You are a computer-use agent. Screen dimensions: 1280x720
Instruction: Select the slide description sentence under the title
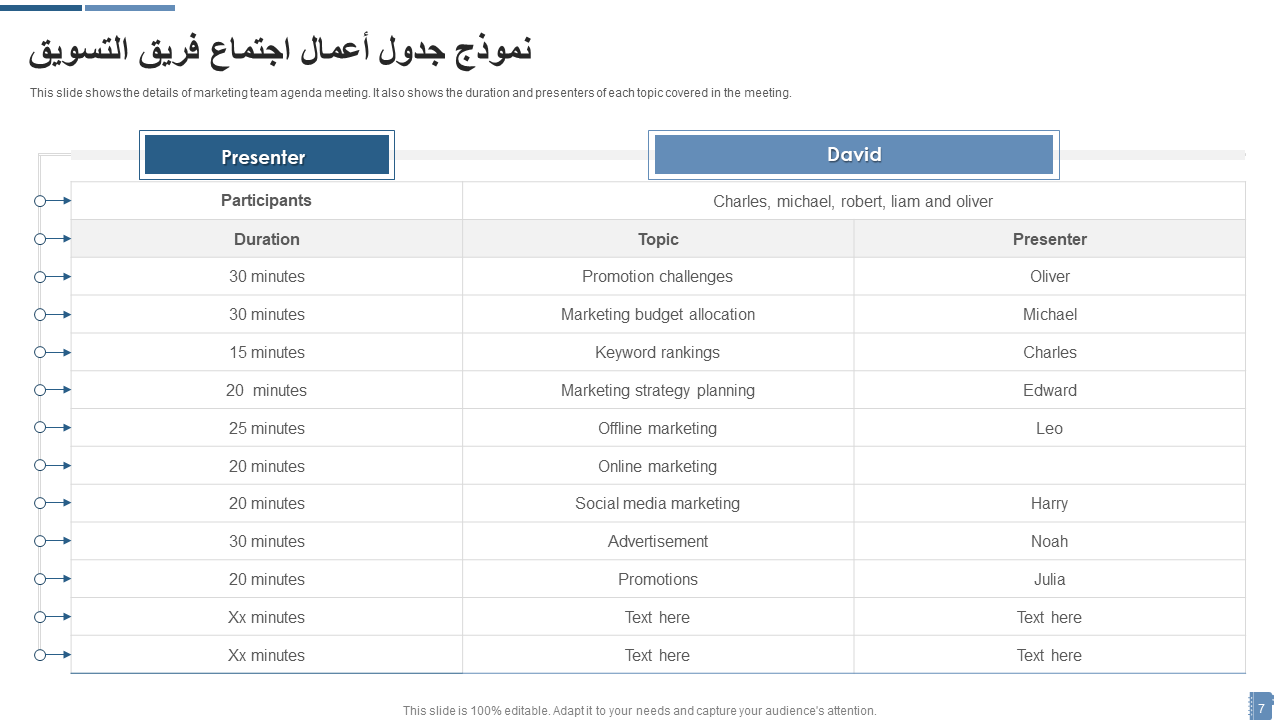tap(410, 93)
